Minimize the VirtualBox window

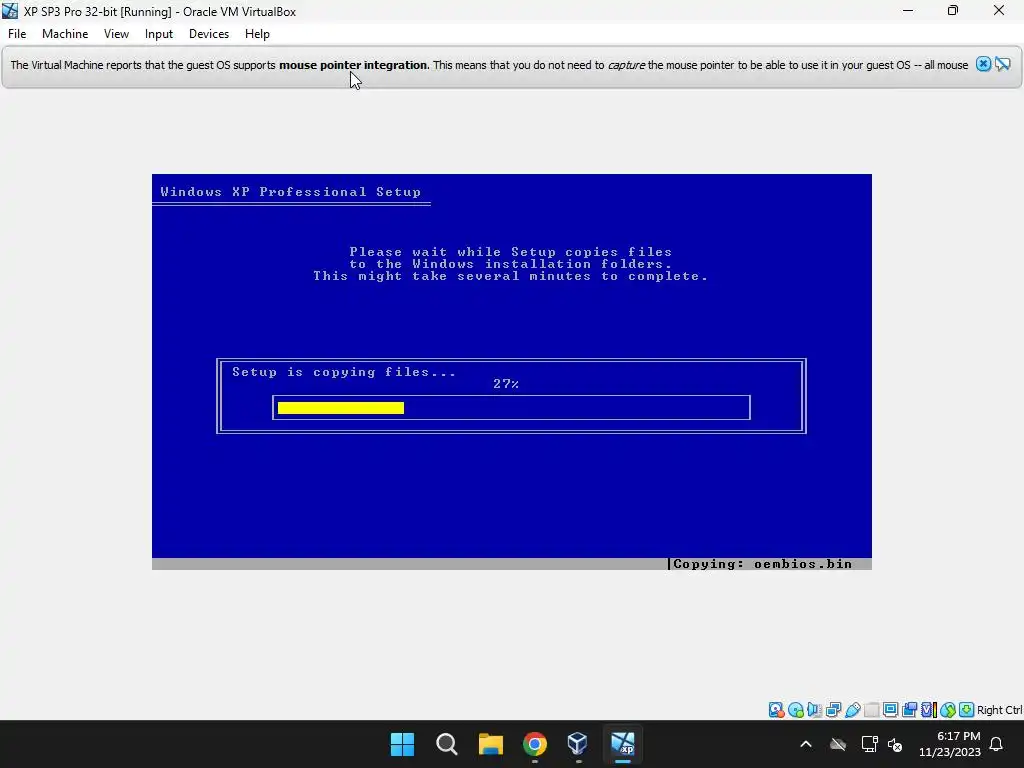click(x=908, y=11)
